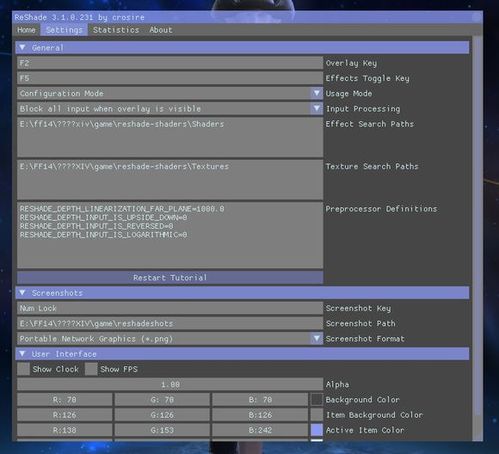Open the Statistics tab
The image size is (499, 454).
(116, 30)
